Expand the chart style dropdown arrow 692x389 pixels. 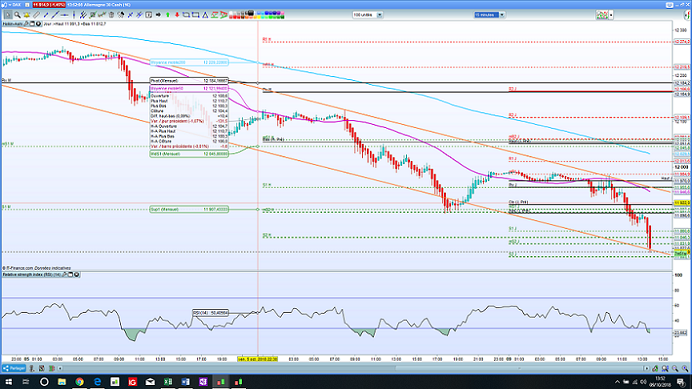pyautogui.click(x=611, y=15)
